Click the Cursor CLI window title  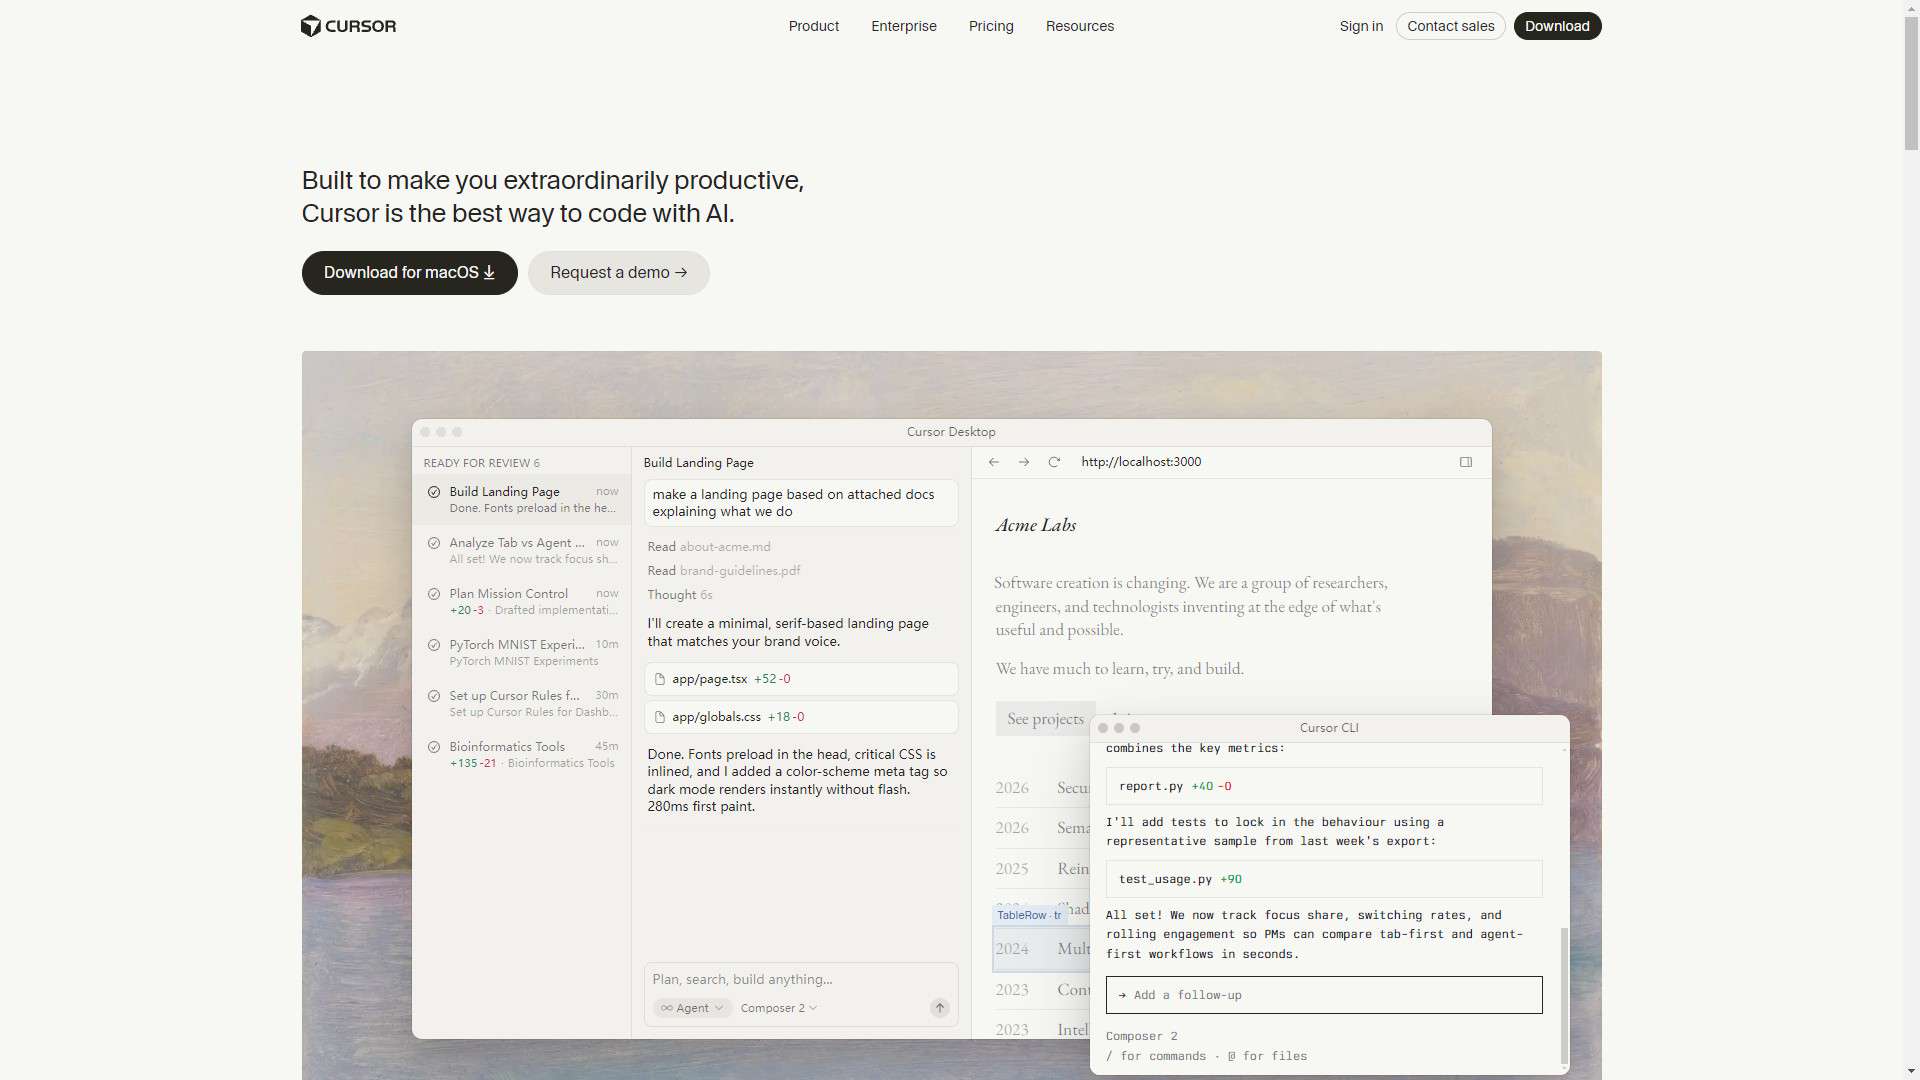point(1329,728)
